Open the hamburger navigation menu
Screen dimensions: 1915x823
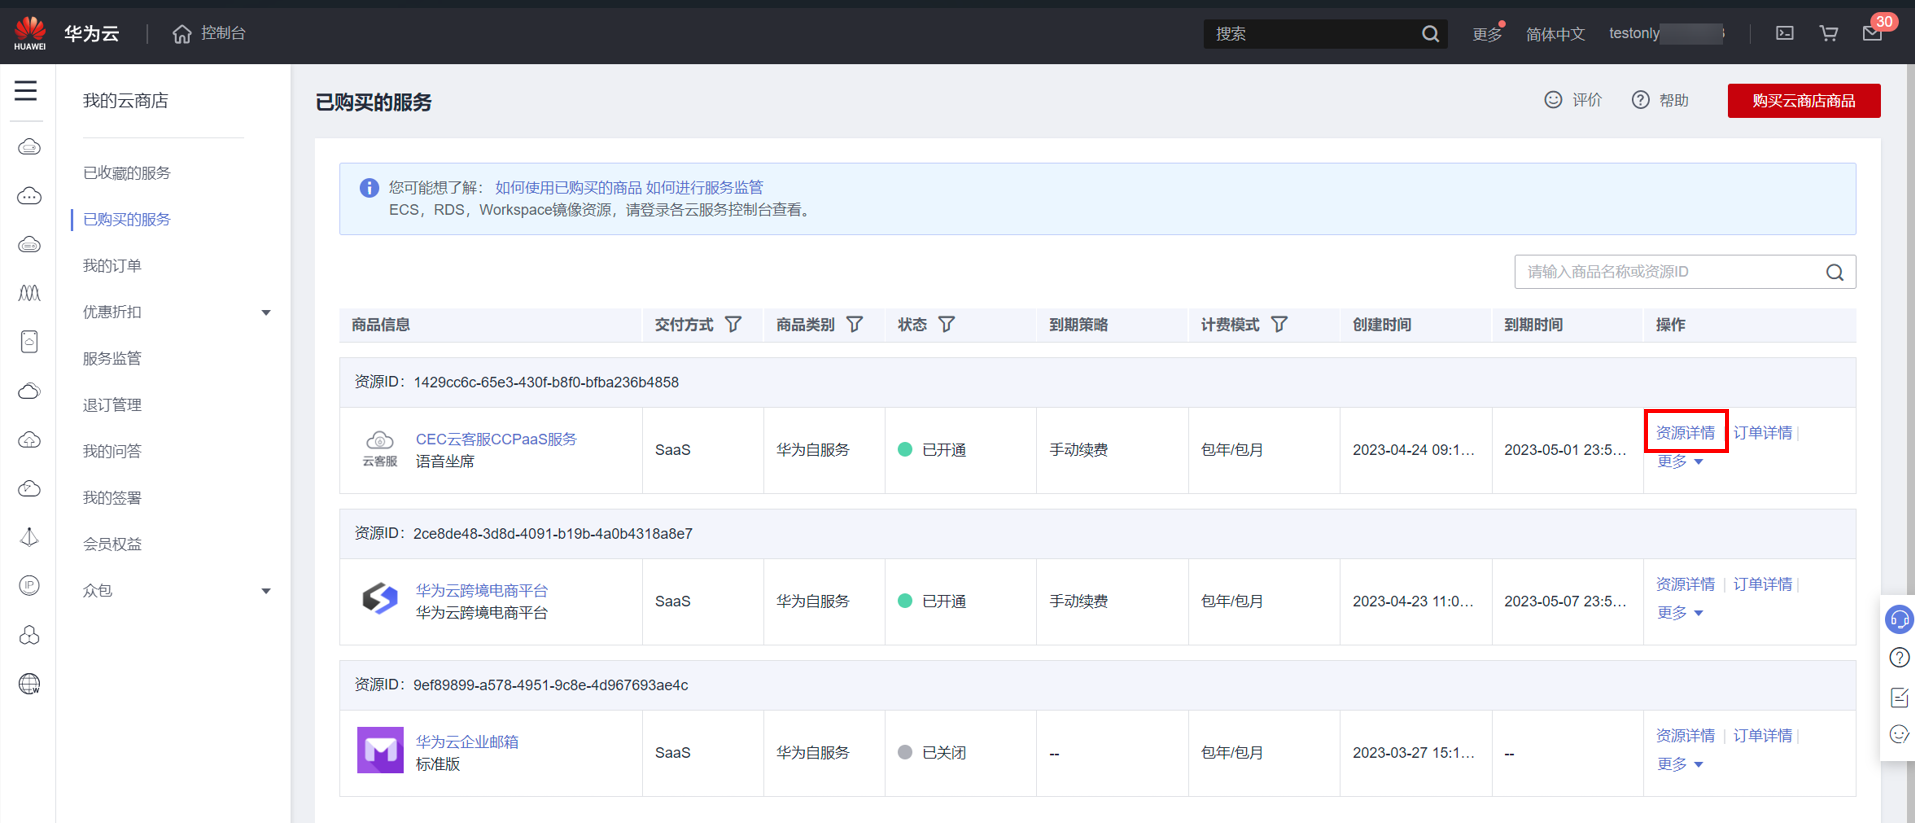click(x=26, y=91)
